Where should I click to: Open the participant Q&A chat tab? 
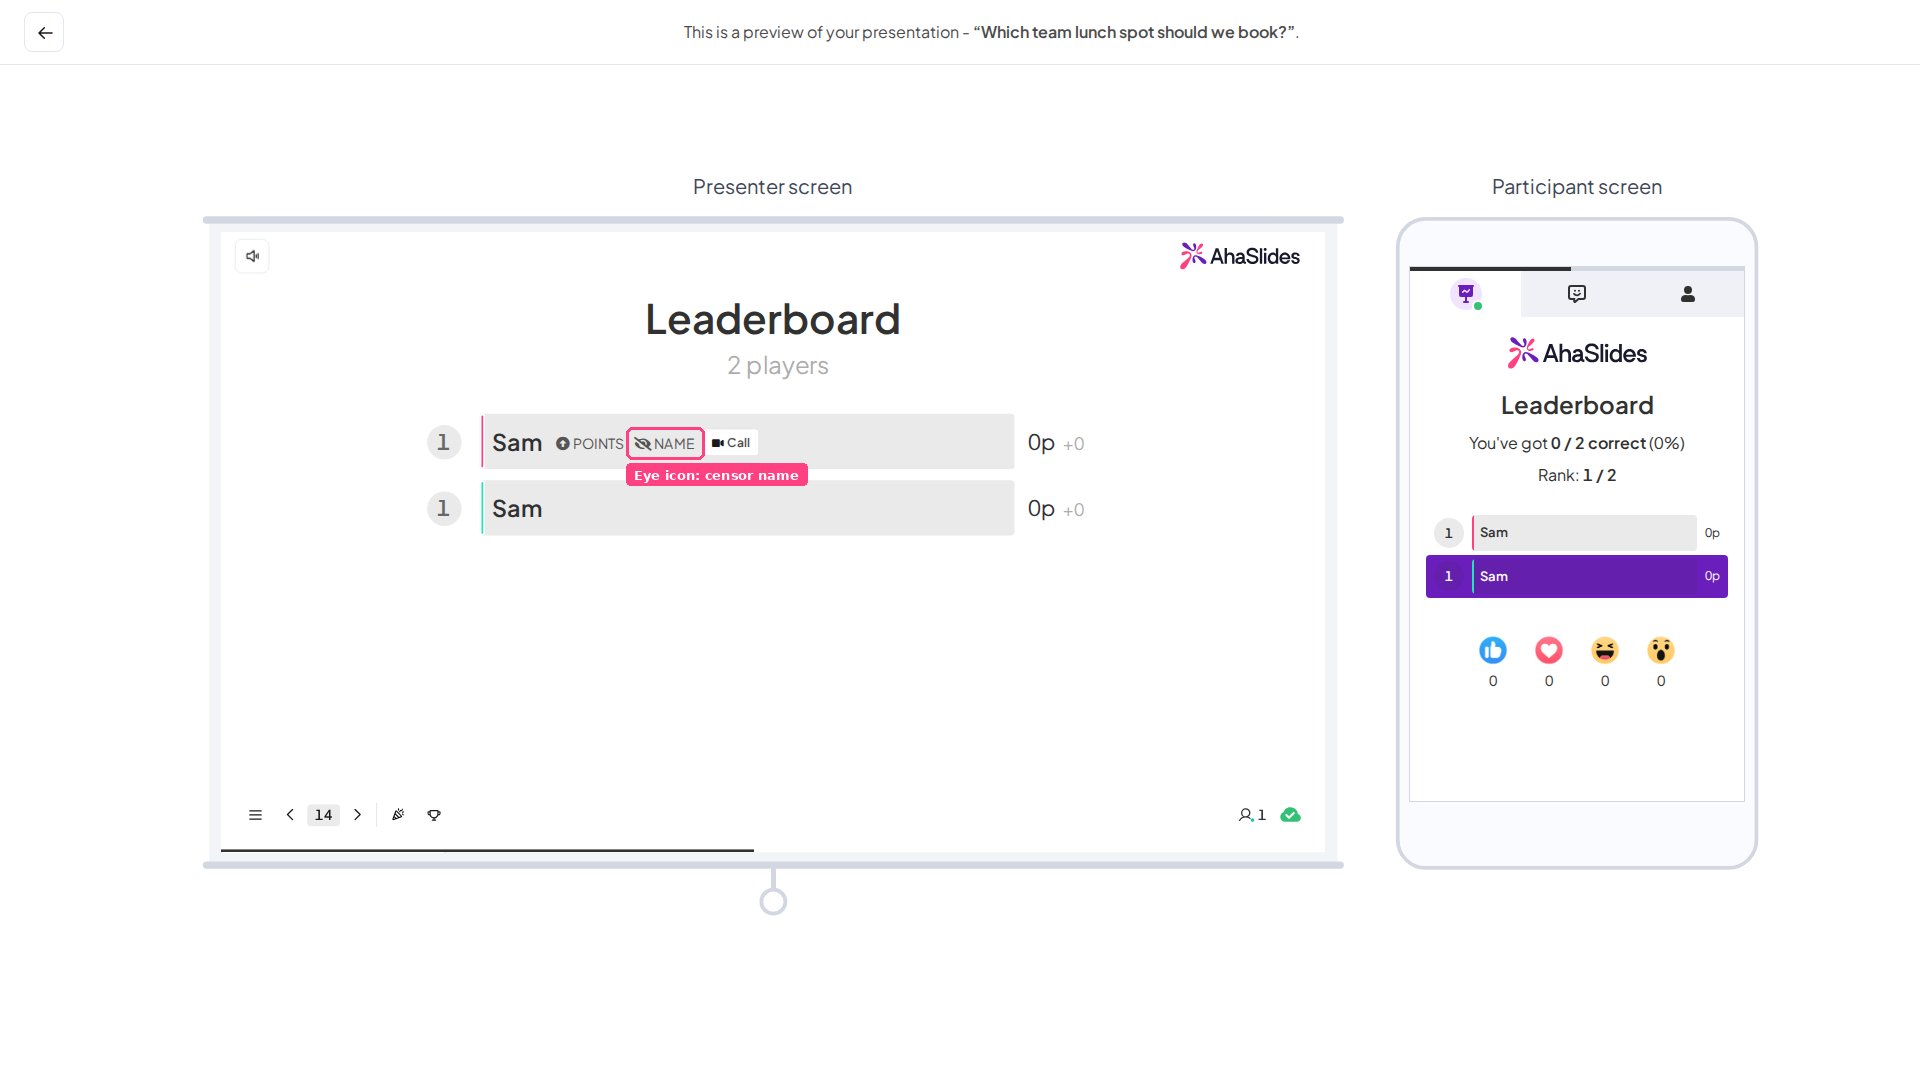1577,294
